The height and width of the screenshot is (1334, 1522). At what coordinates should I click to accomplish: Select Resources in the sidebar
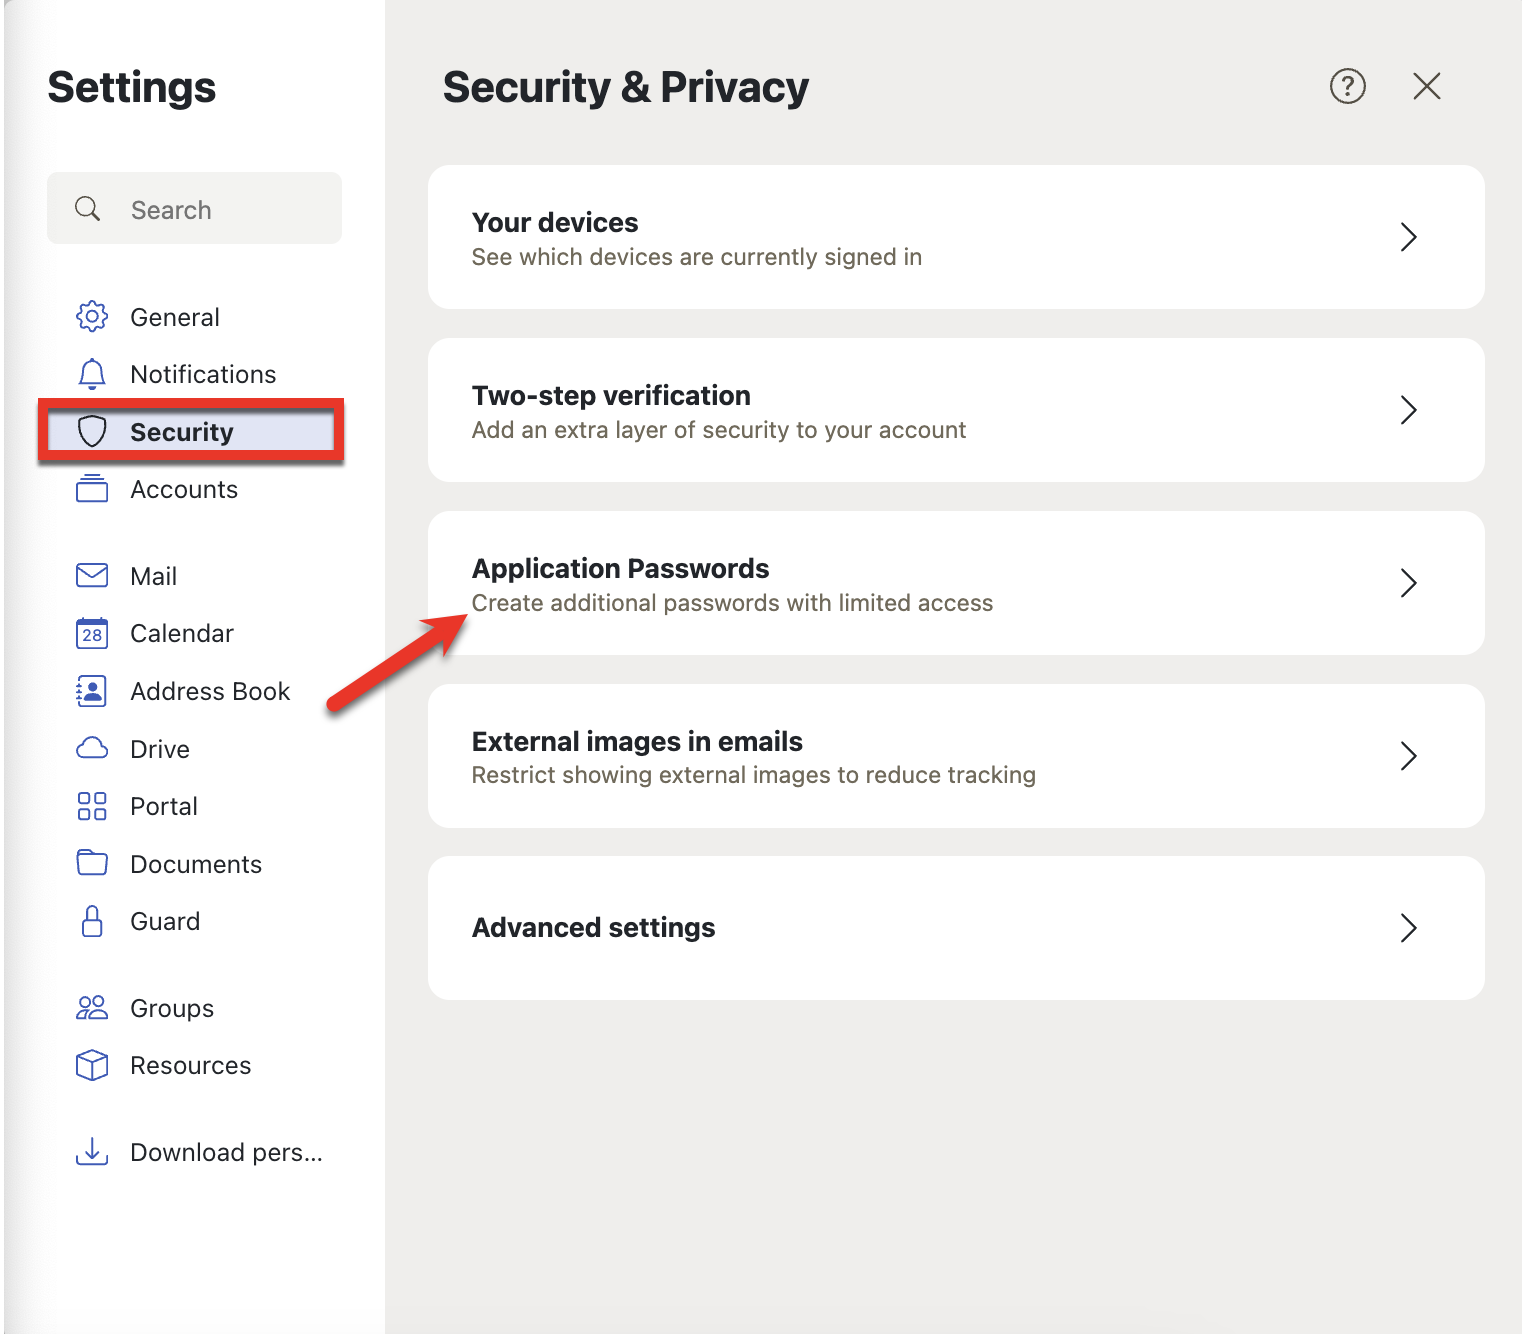coord(190,1065)
